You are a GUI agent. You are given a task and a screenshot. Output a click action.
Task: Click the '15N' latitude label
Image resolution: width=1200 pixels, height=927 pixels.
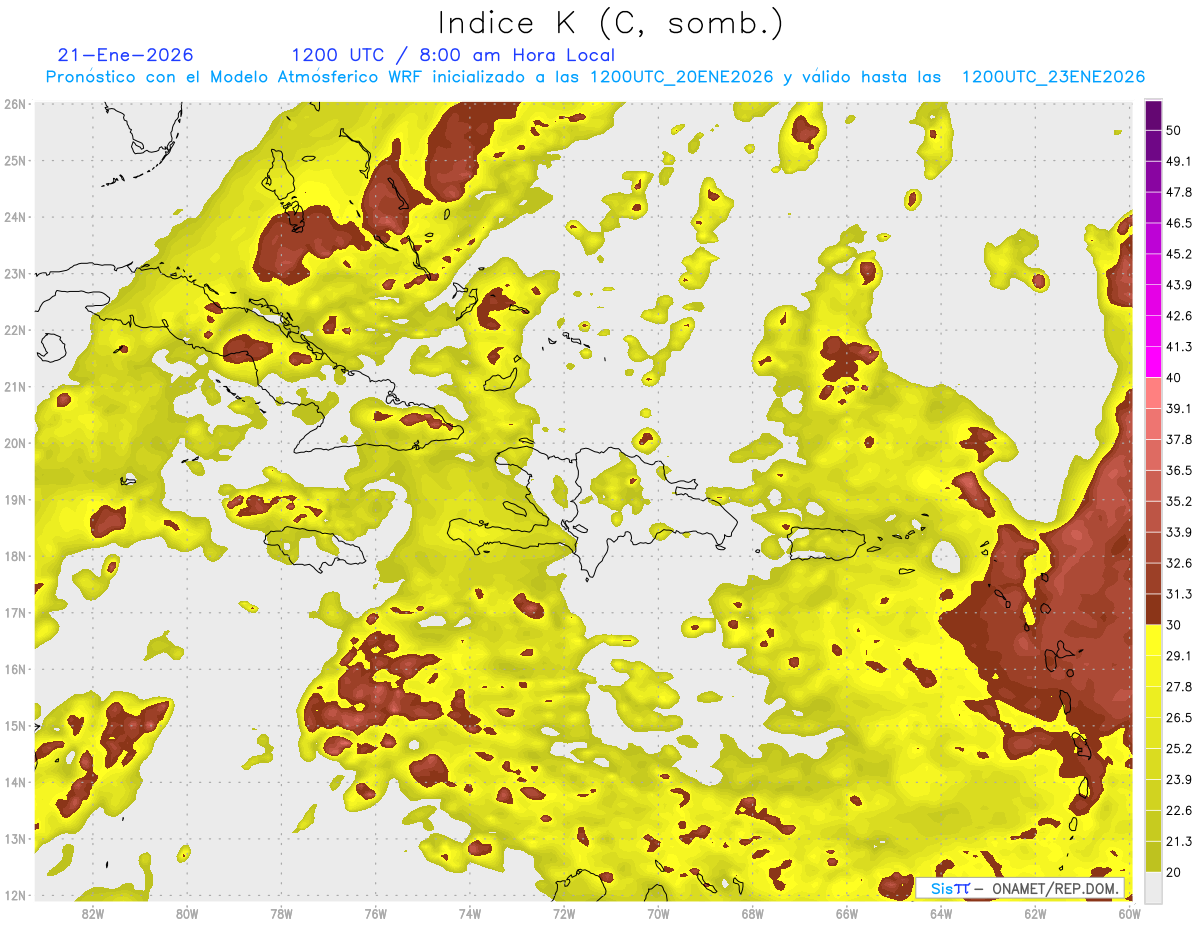15,726
